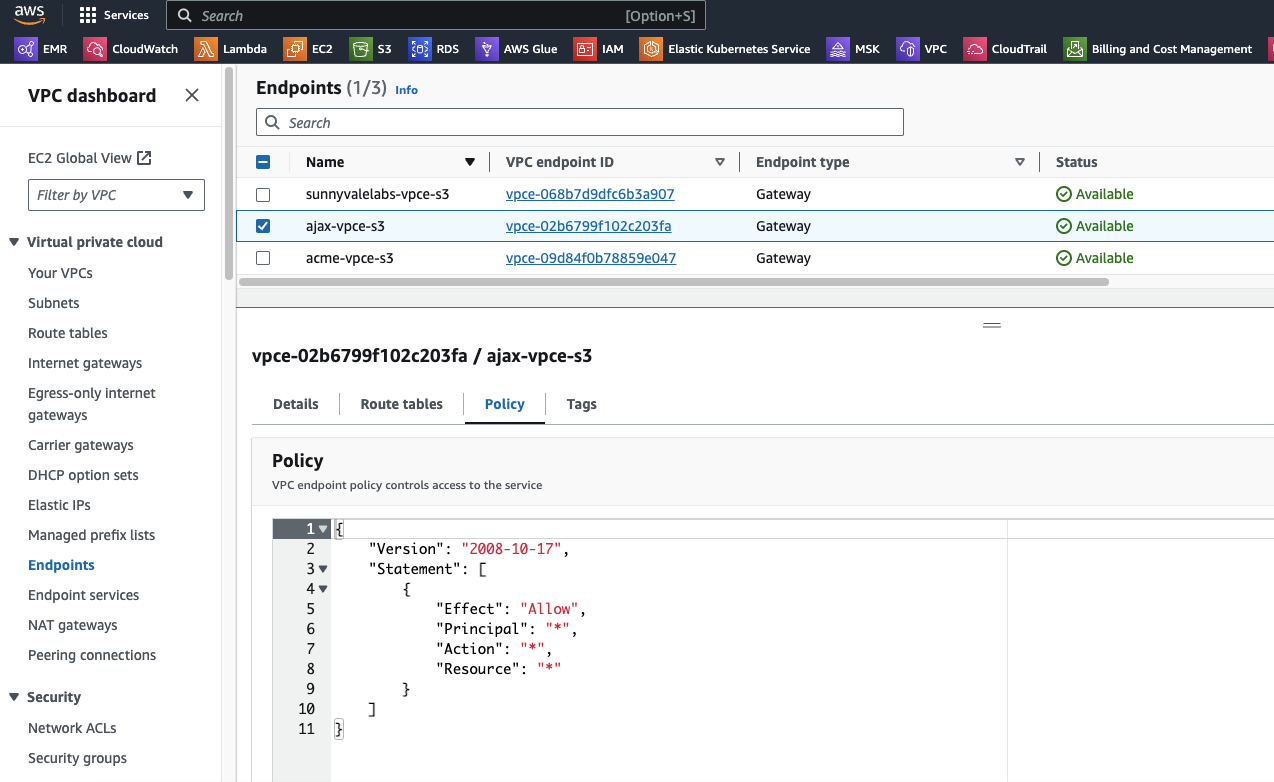
Task: Click the sidebar vertical scrollbar
Action: click(229, 171)
